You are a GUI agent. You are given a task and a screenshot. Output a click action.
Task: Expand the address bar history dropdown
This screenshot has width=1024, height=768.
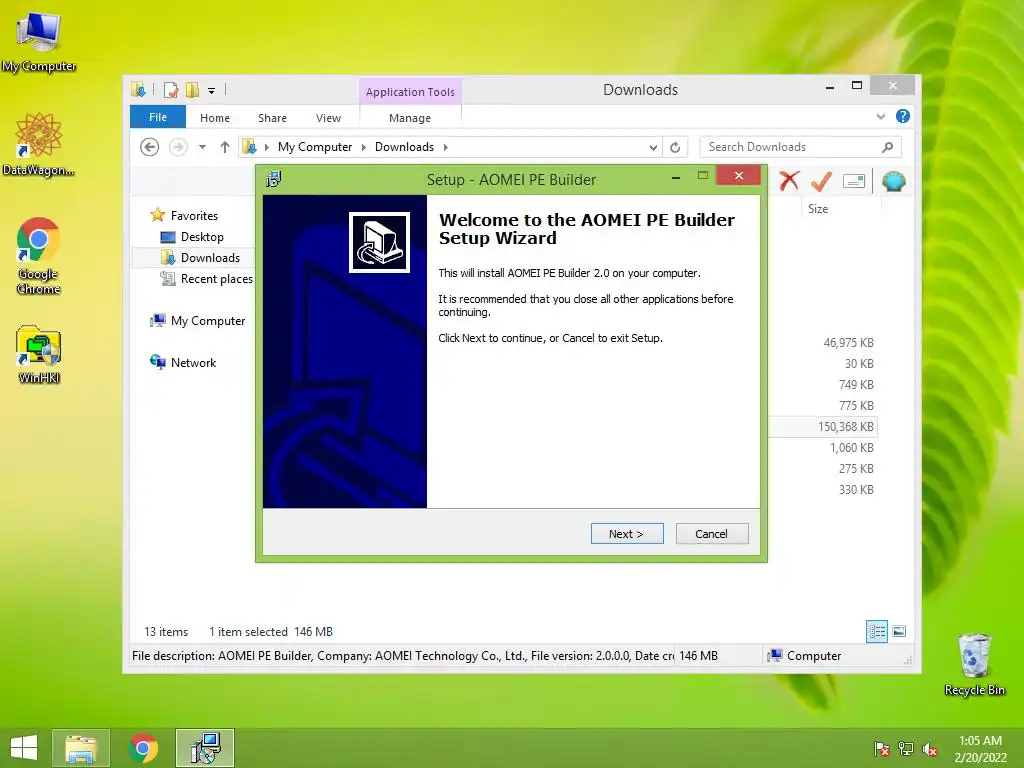pyautogui.click(x=652, y=148)
